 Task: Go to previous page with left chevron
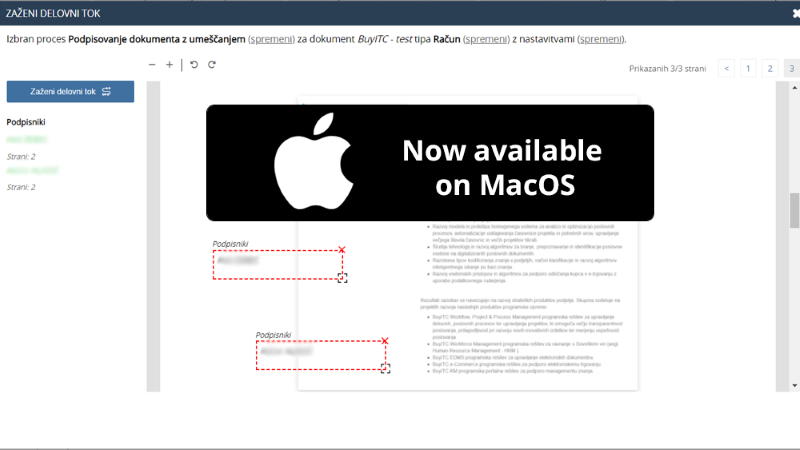[x=726, y=68]
